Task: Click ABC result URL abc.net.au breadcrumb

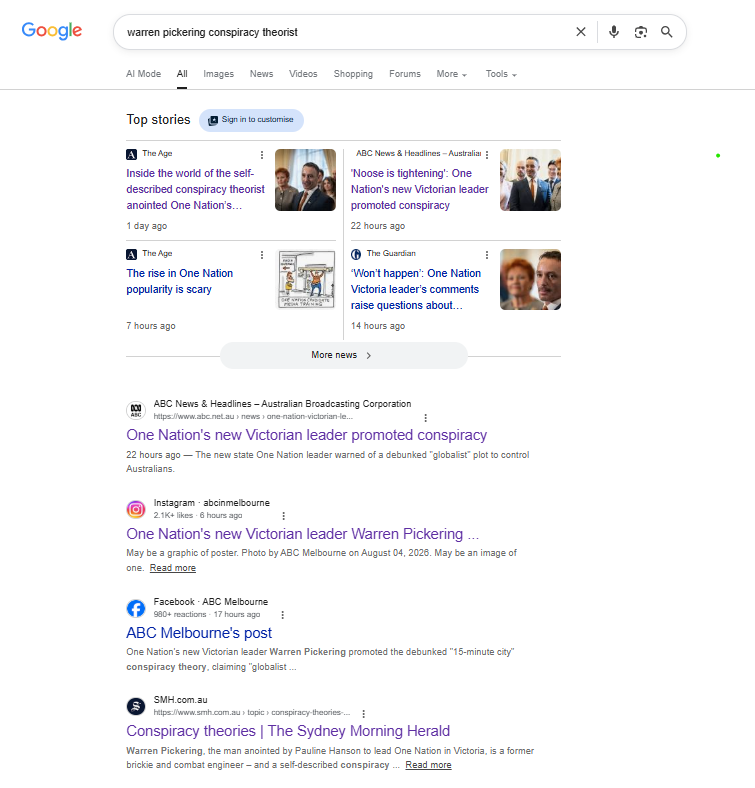Action: tap(253, 417)
